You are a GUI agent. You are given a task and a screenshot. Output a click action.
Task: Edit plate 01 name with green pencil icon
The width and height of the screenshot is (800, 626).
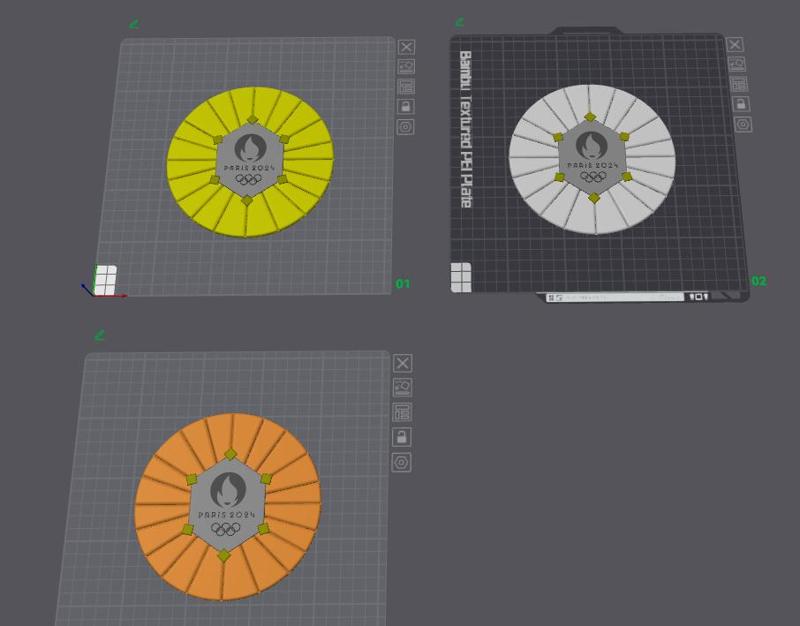pos(134,23)
